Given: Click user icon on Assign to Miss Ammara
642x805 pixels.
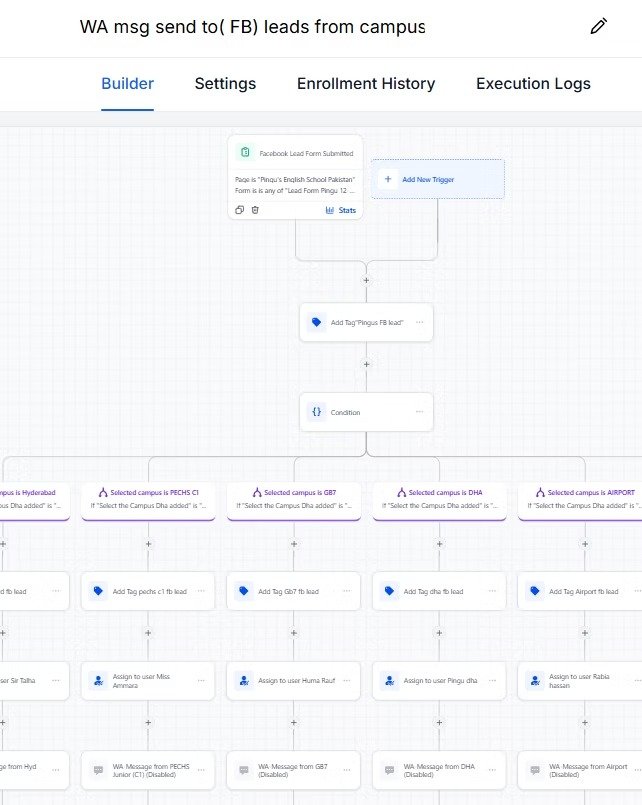Looking at the screenshot, I should pyautogui.click(x=99, y=680).
